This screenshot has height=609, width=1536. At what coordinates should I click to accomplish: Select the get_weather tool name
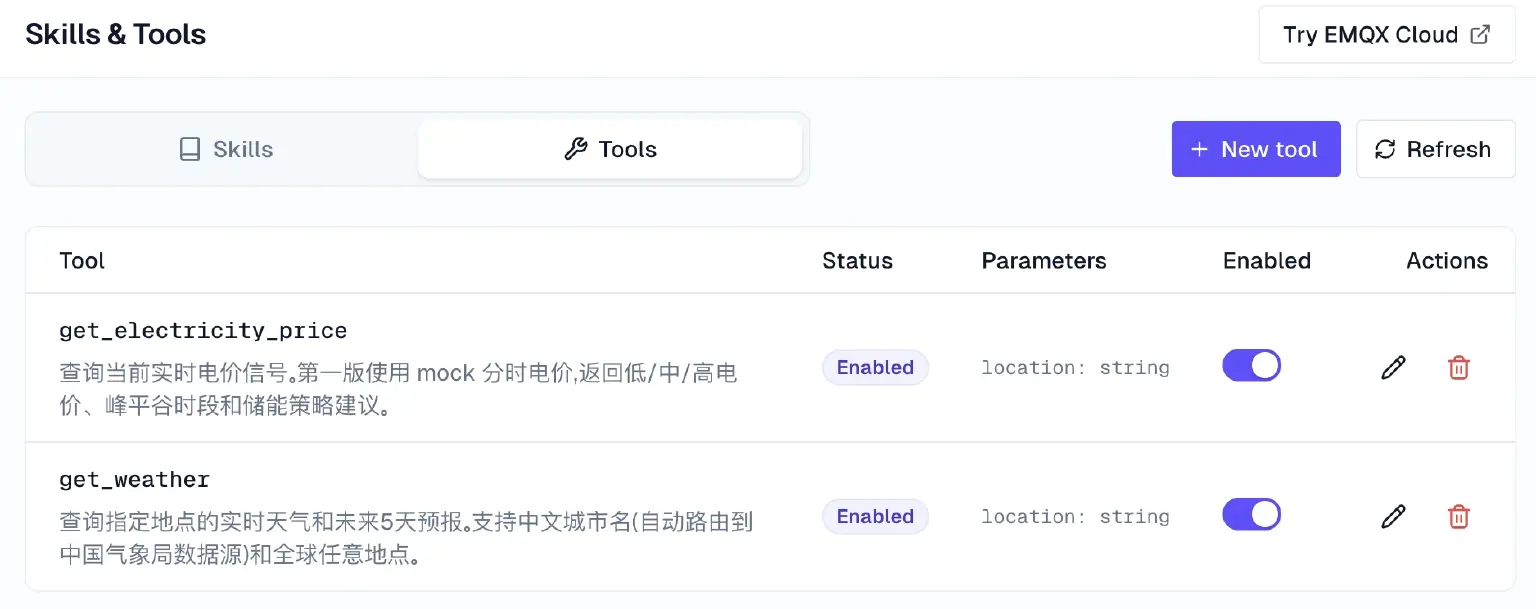135,479
